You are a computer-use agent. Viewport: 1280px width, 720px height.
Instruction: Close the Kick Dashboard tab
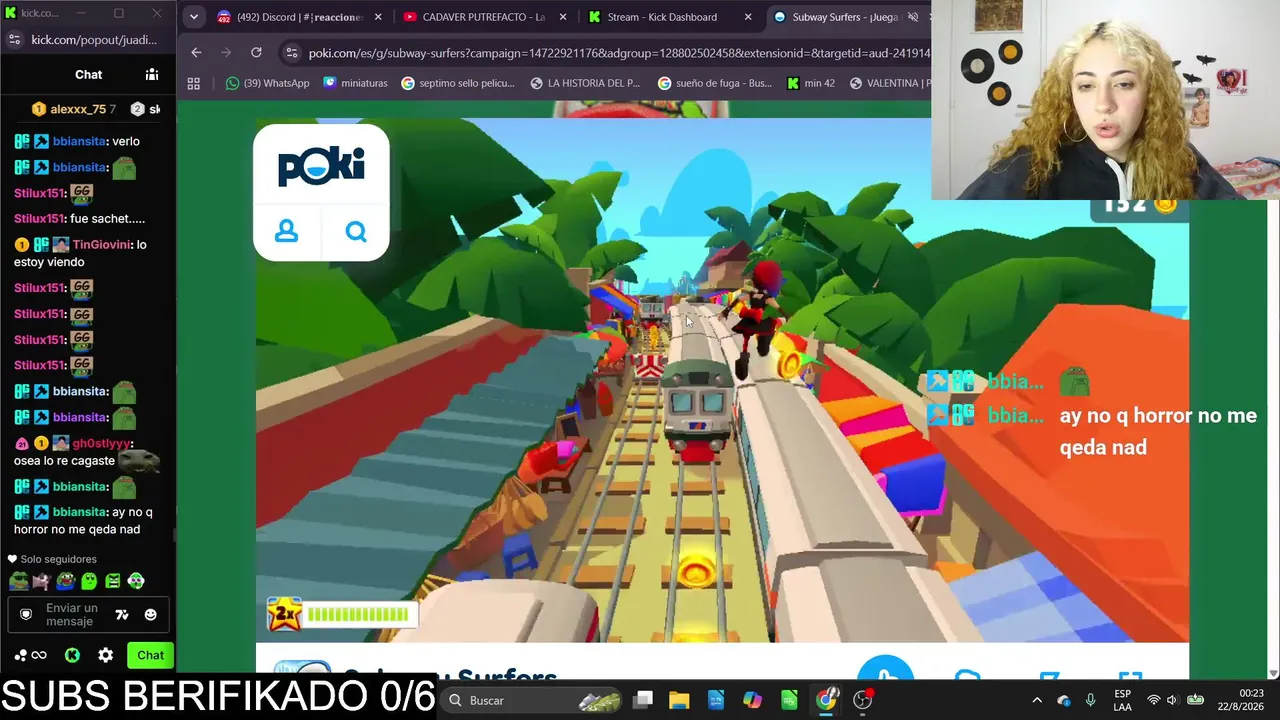[x=748, y=17]
